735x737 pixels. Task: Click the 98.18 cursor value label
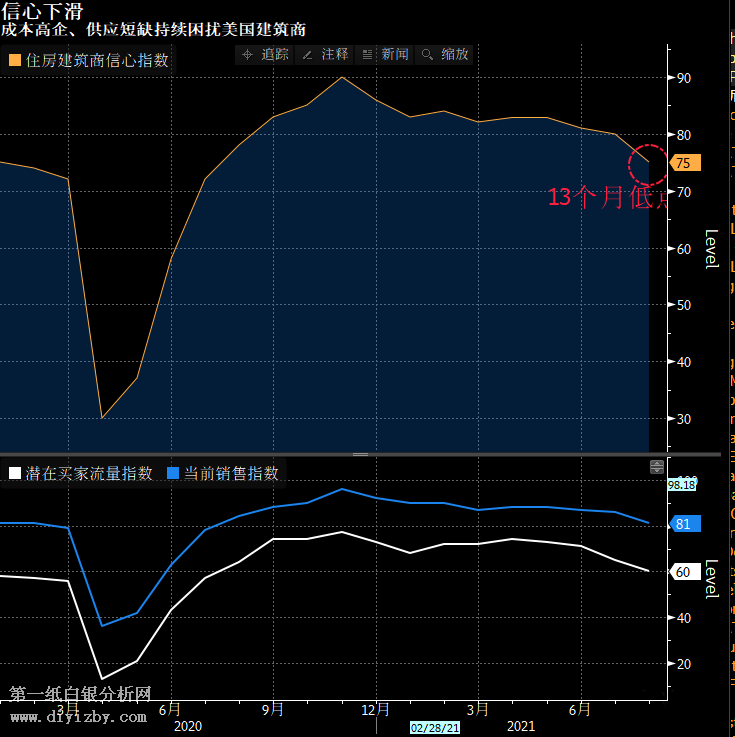coord(681,485)
